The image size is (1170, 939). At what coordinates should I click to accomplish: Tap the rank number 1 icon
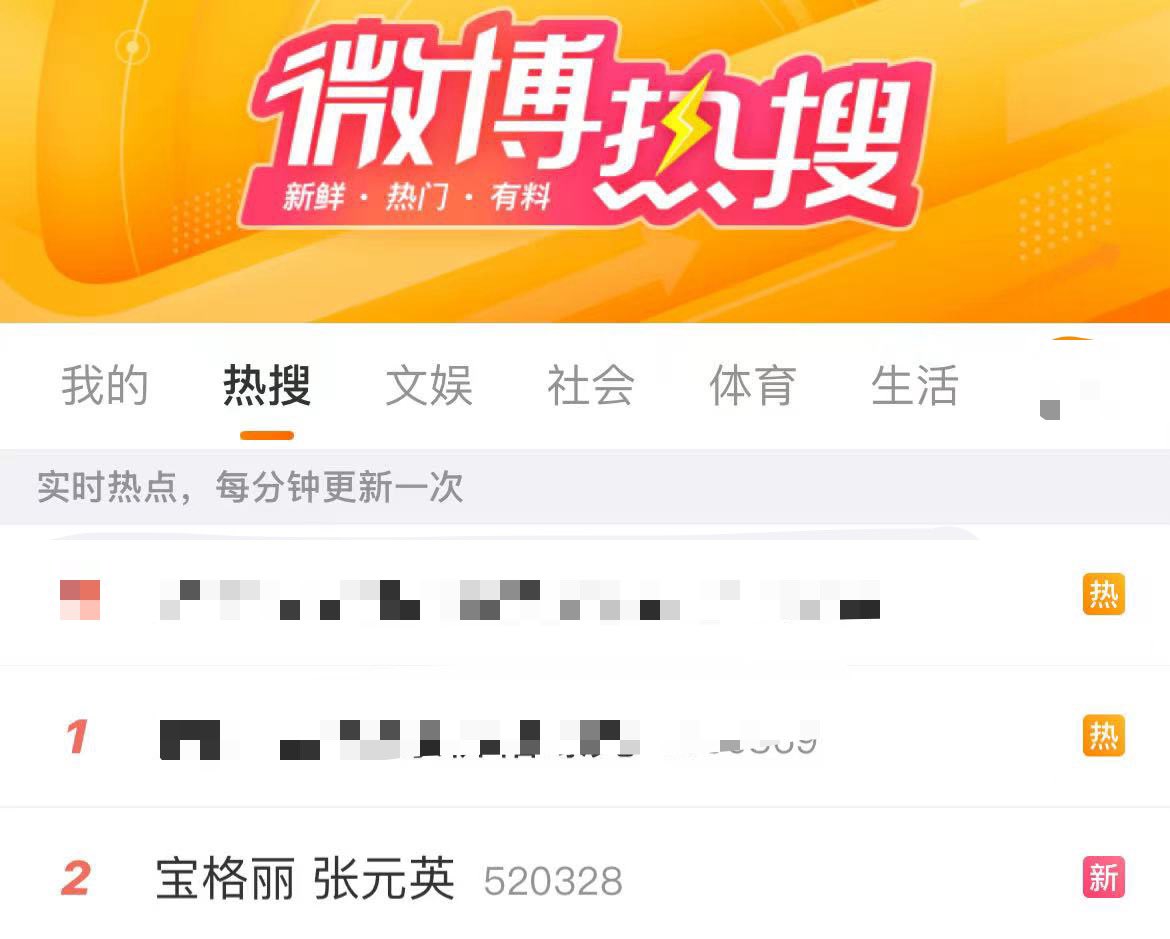[77, 737]
